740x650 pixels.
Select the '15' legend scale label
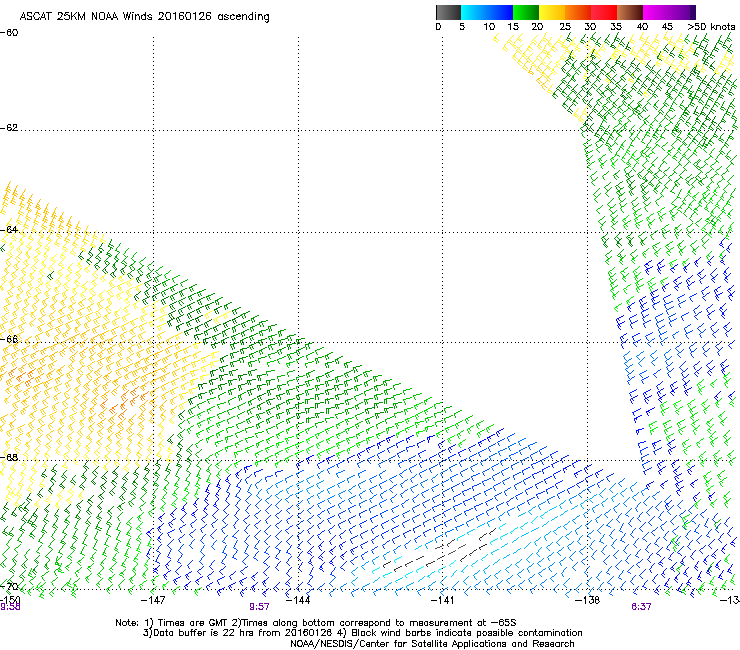pyautogui.click(x=513, y=27)
